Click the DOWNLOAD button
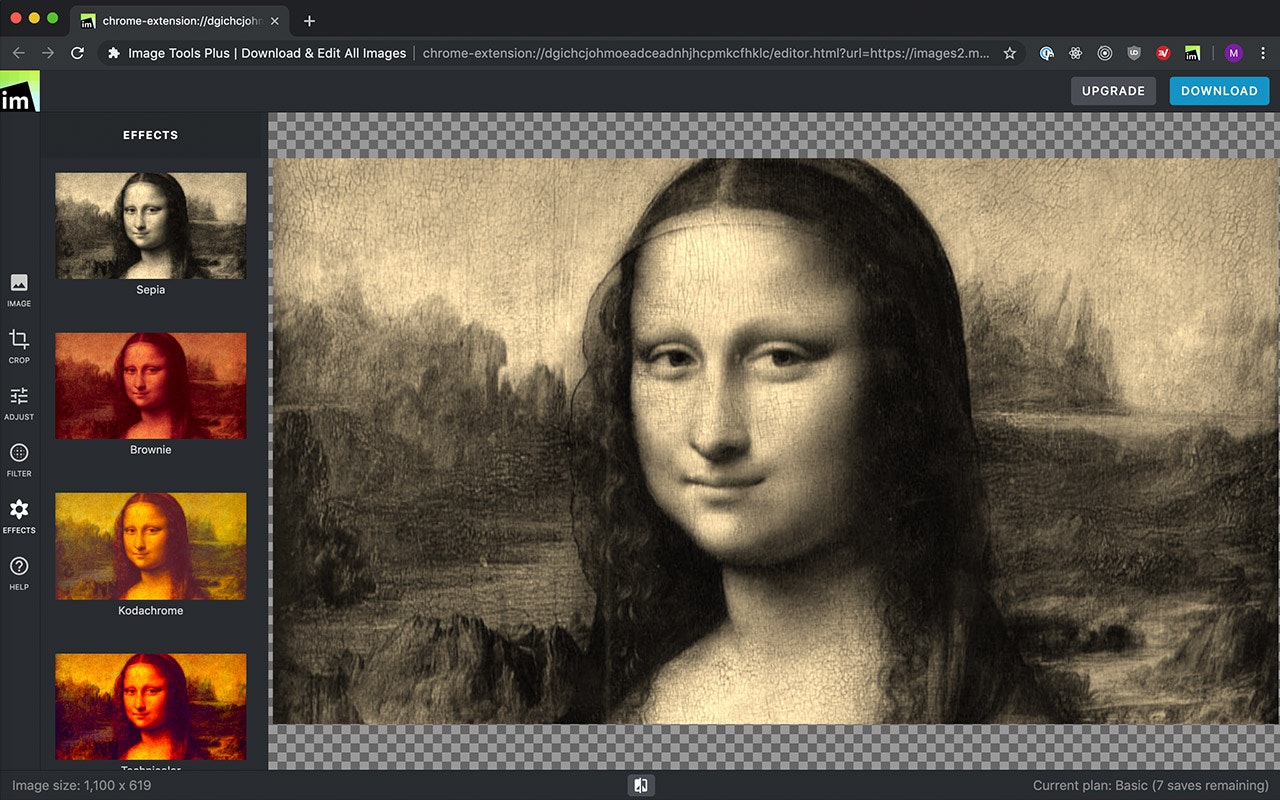 tap(1219, 91)
